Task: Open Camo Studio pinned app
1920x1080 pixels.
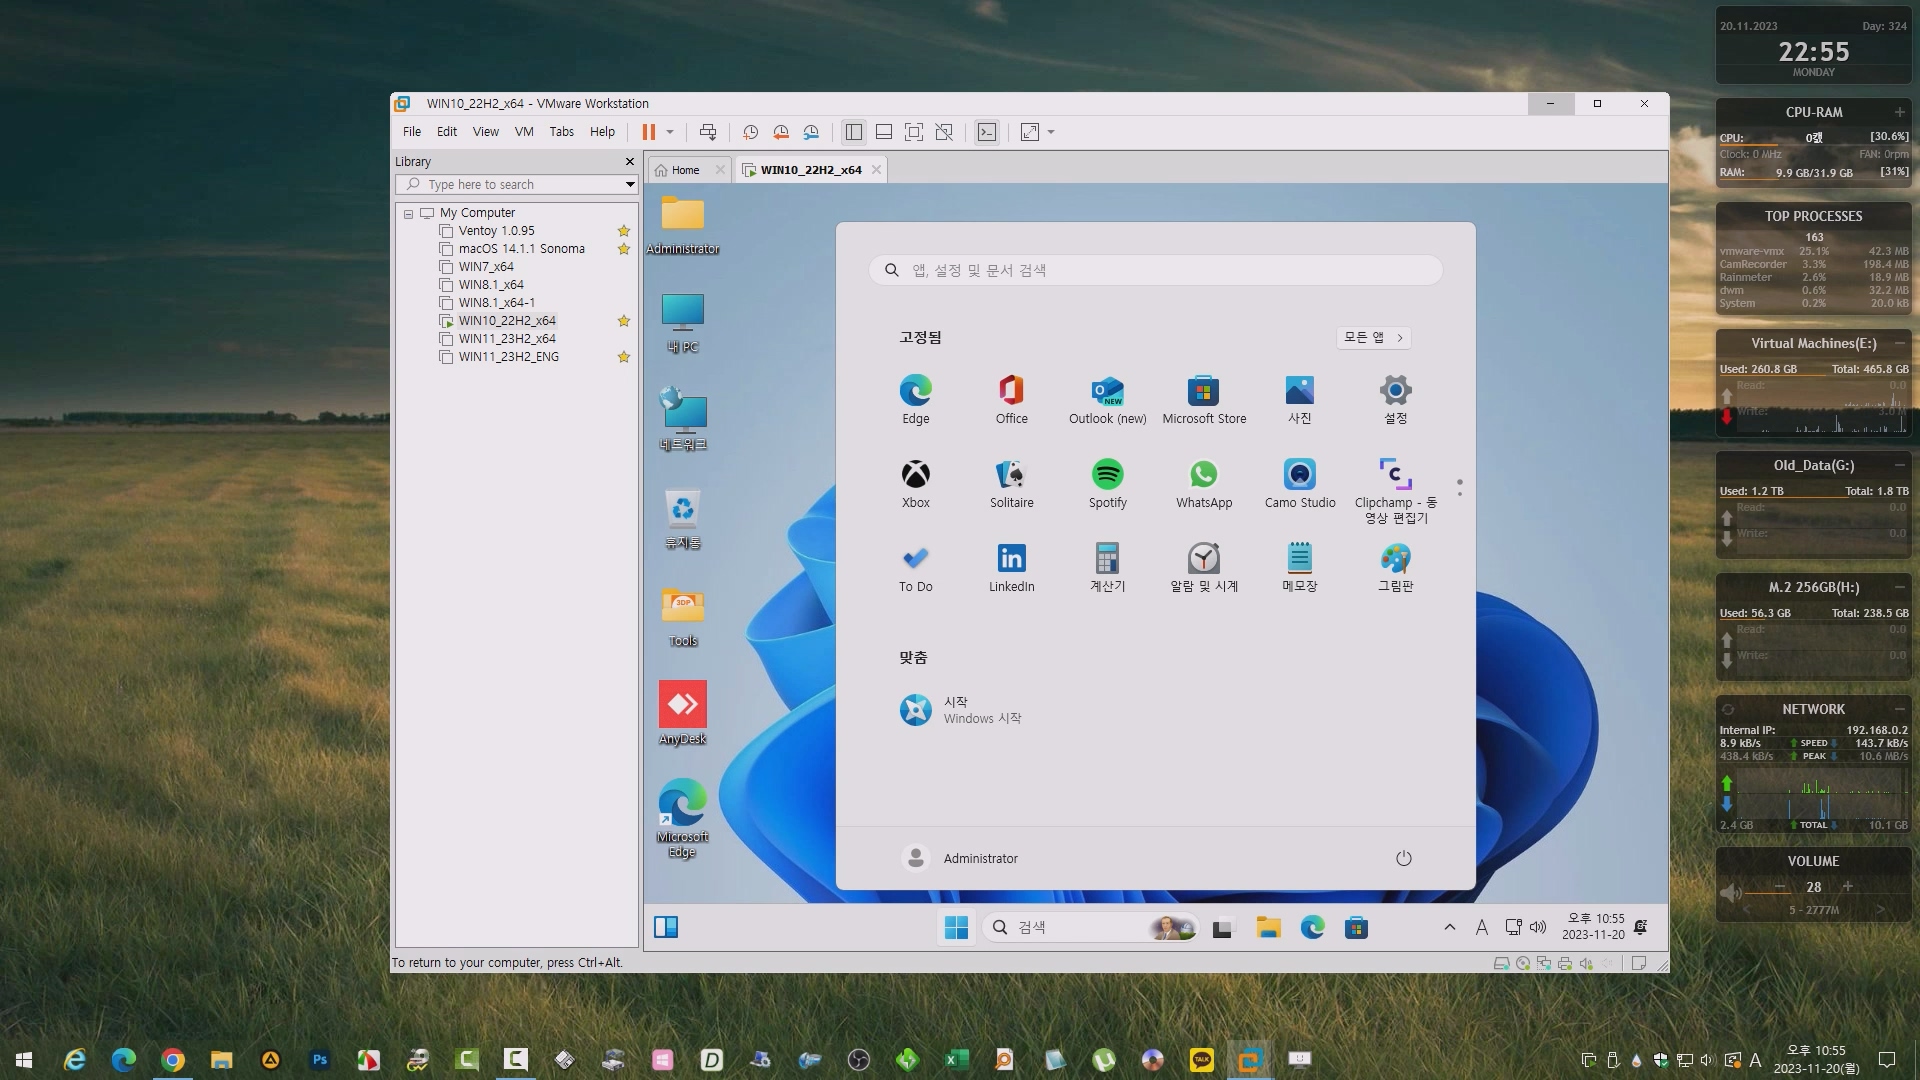Action: pos(1300,483)
